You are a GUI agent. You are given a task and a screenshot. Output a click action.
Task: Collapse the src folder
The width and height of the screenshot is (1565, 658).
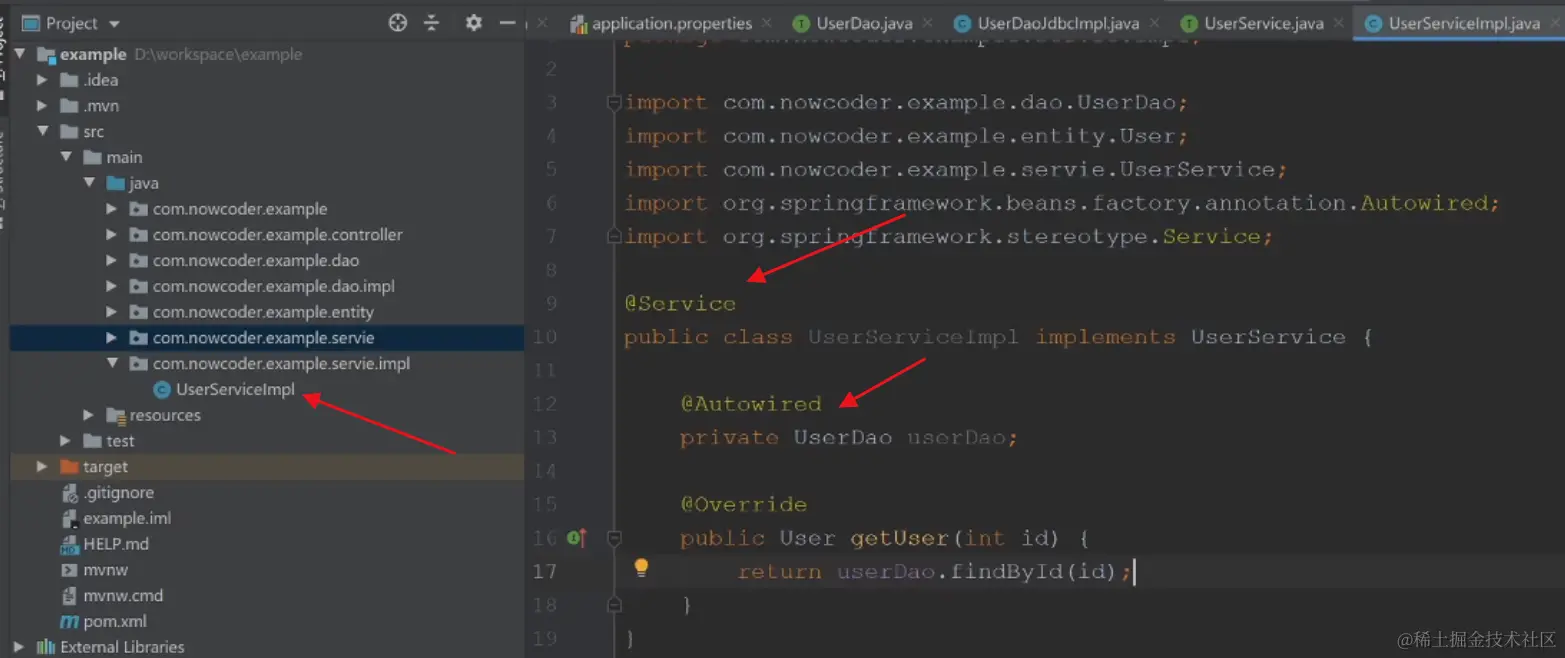click(x=42, y=131)
